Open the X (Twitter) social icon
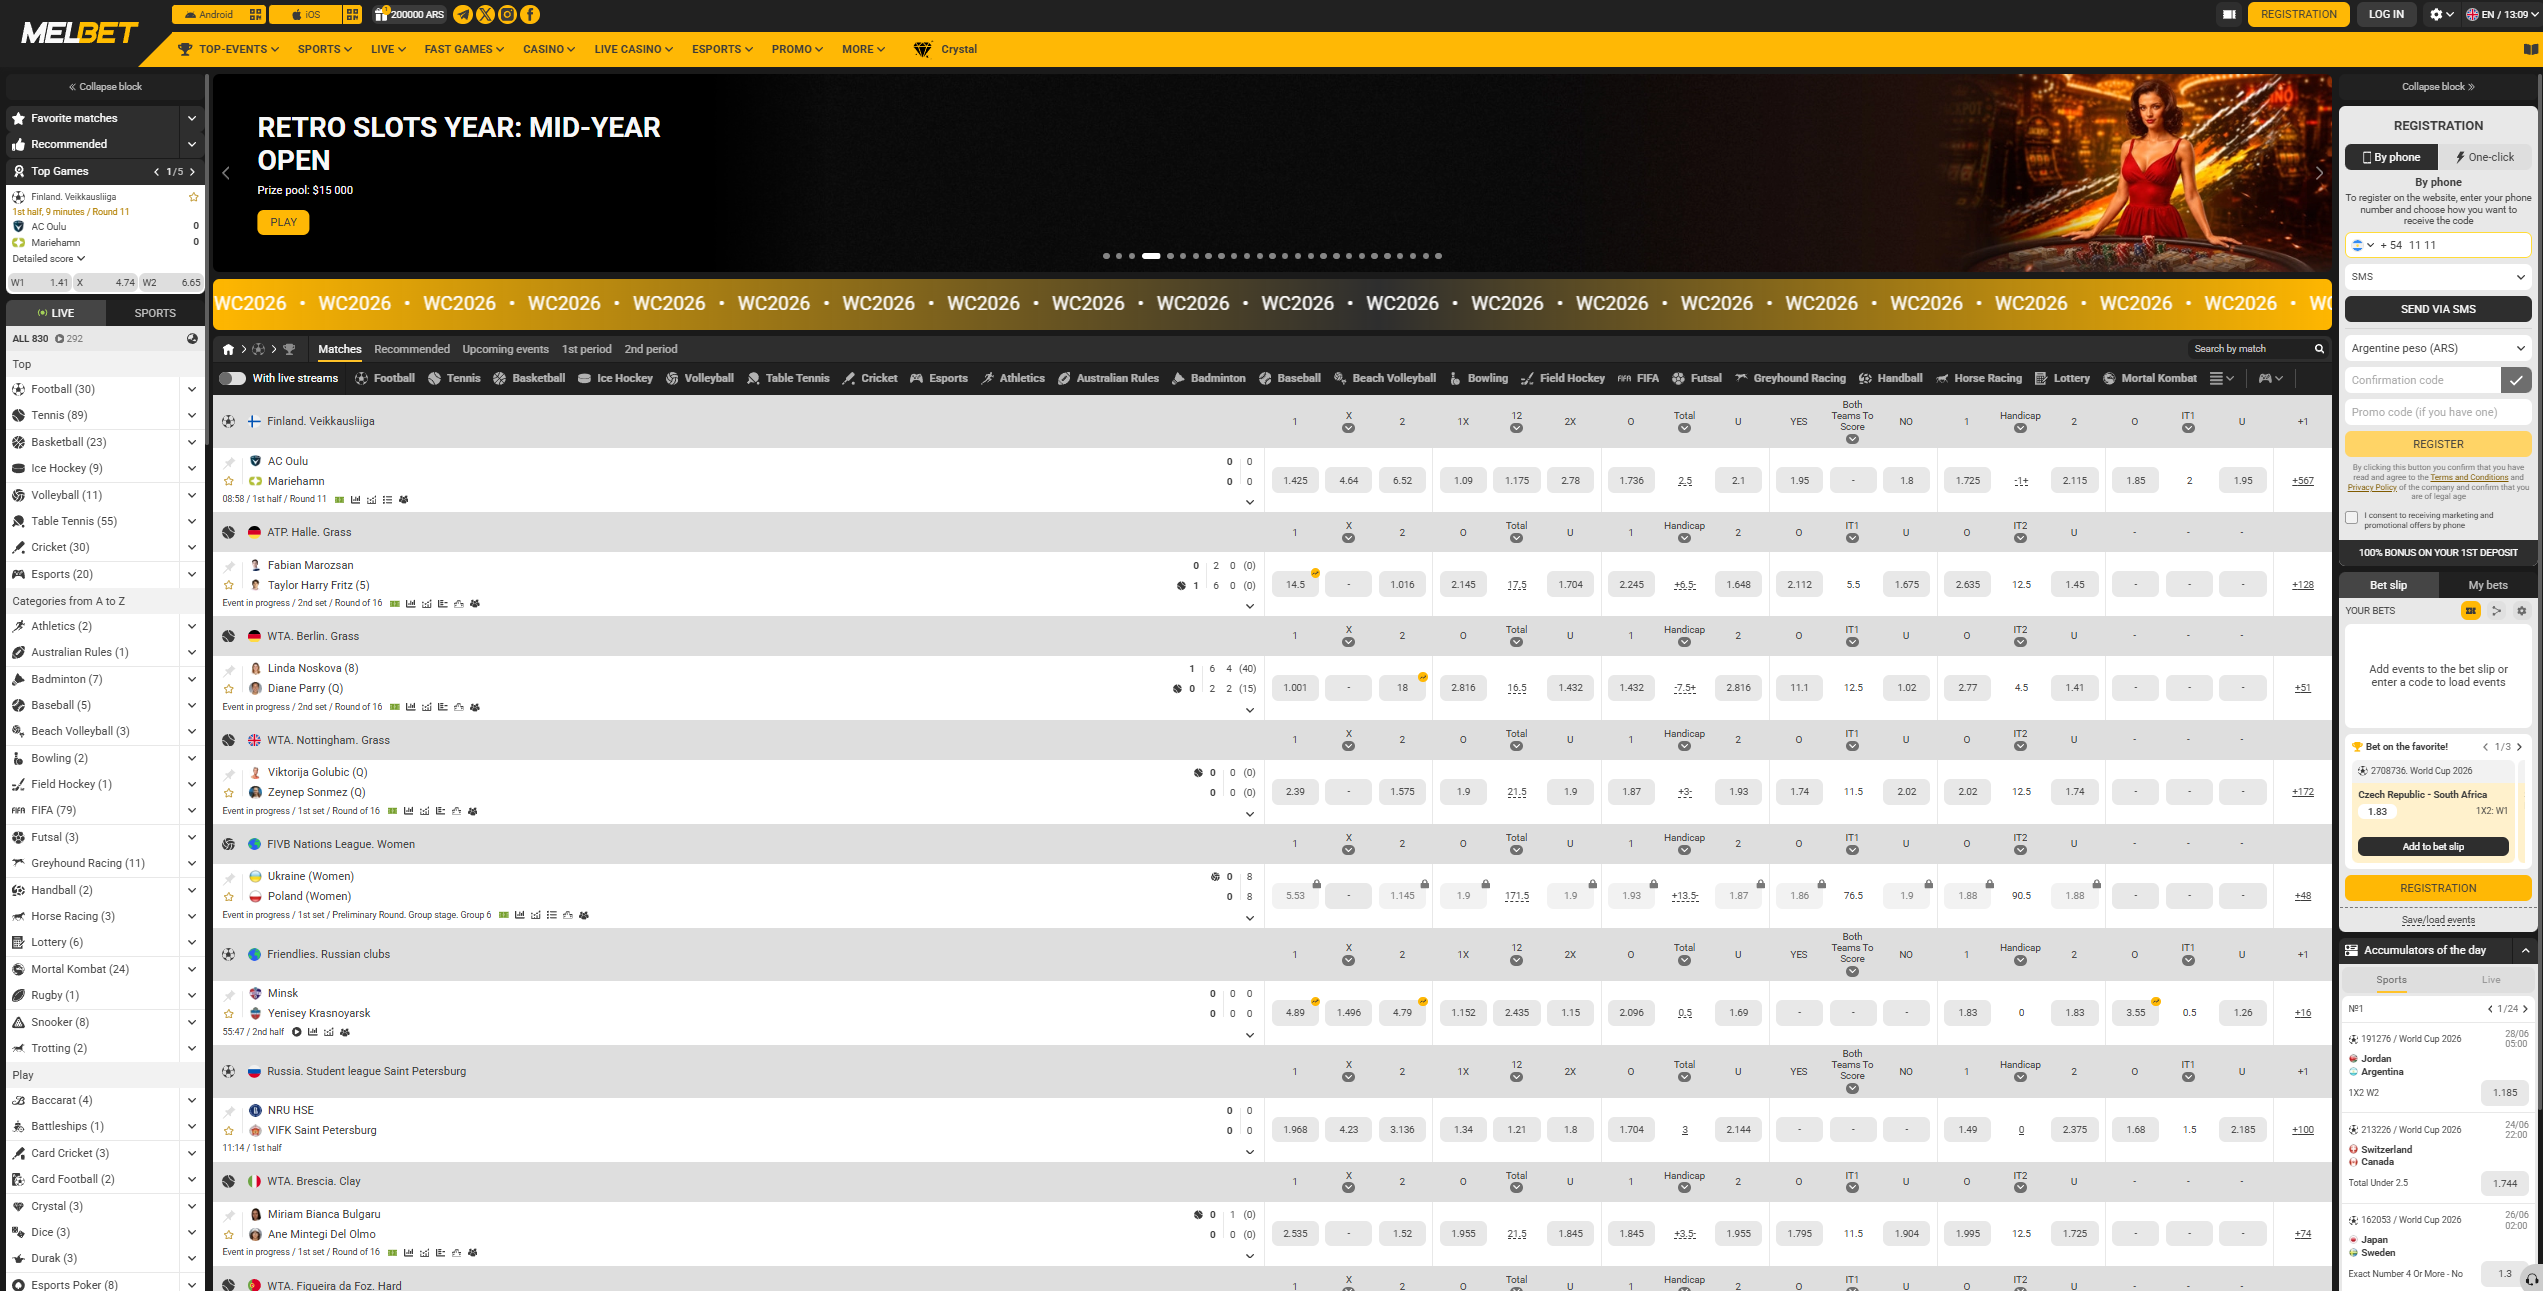Screen dimensions: 2543x1291 pyautogui.click(x=485, y=14)
